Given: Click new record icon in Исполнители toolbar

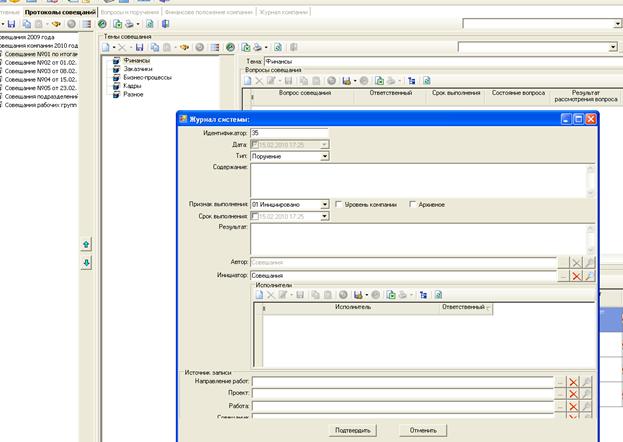Looking at the screenshot, I should [x=259, y=295].
